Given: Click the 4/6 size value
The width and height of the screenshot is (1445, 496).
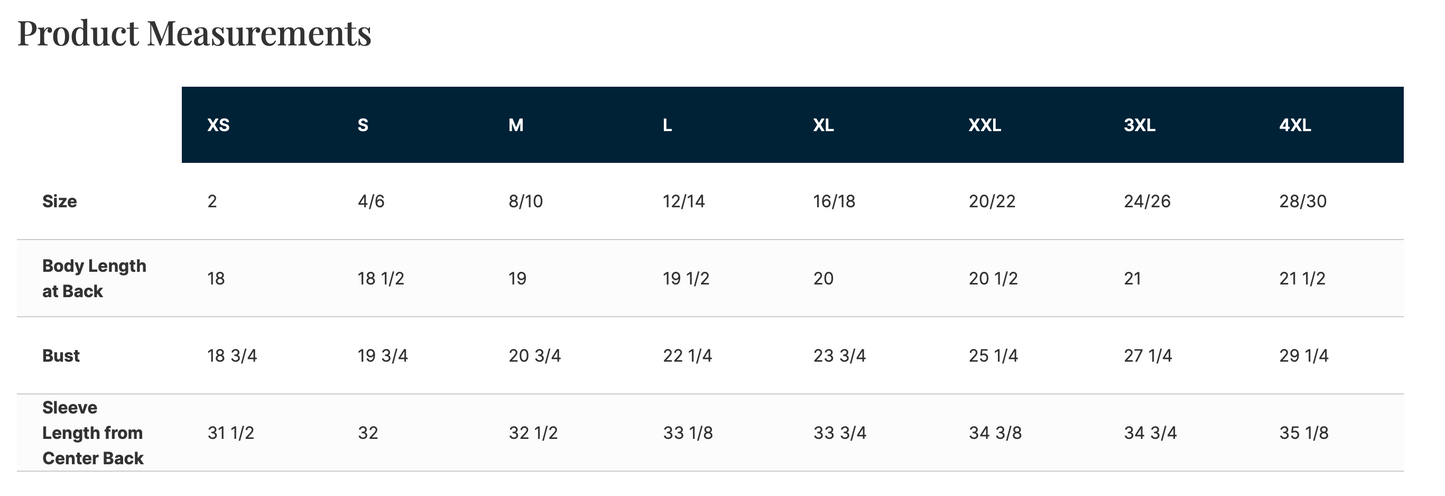Looking at the screenshot, I should tap(371, 201).
